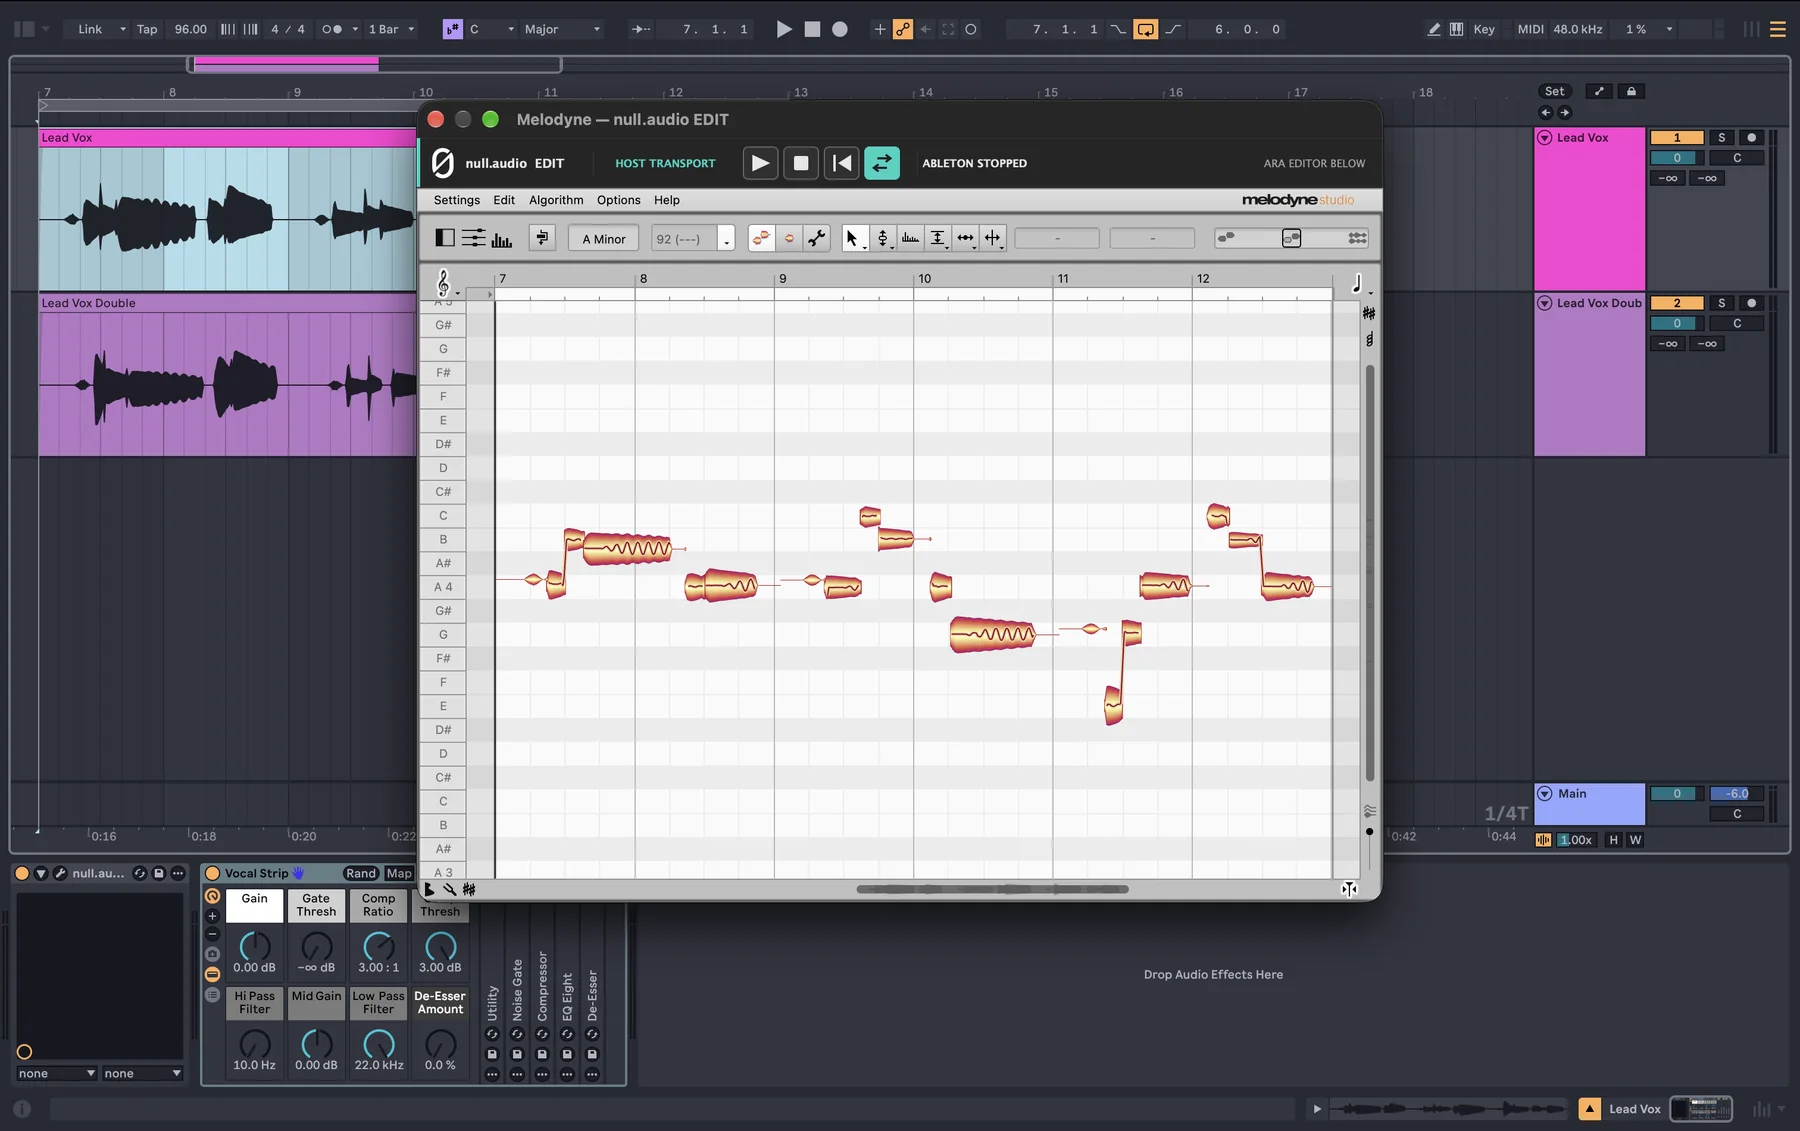Open the Melodyne tempo 92 dropdown arrow

click(727, 239)
